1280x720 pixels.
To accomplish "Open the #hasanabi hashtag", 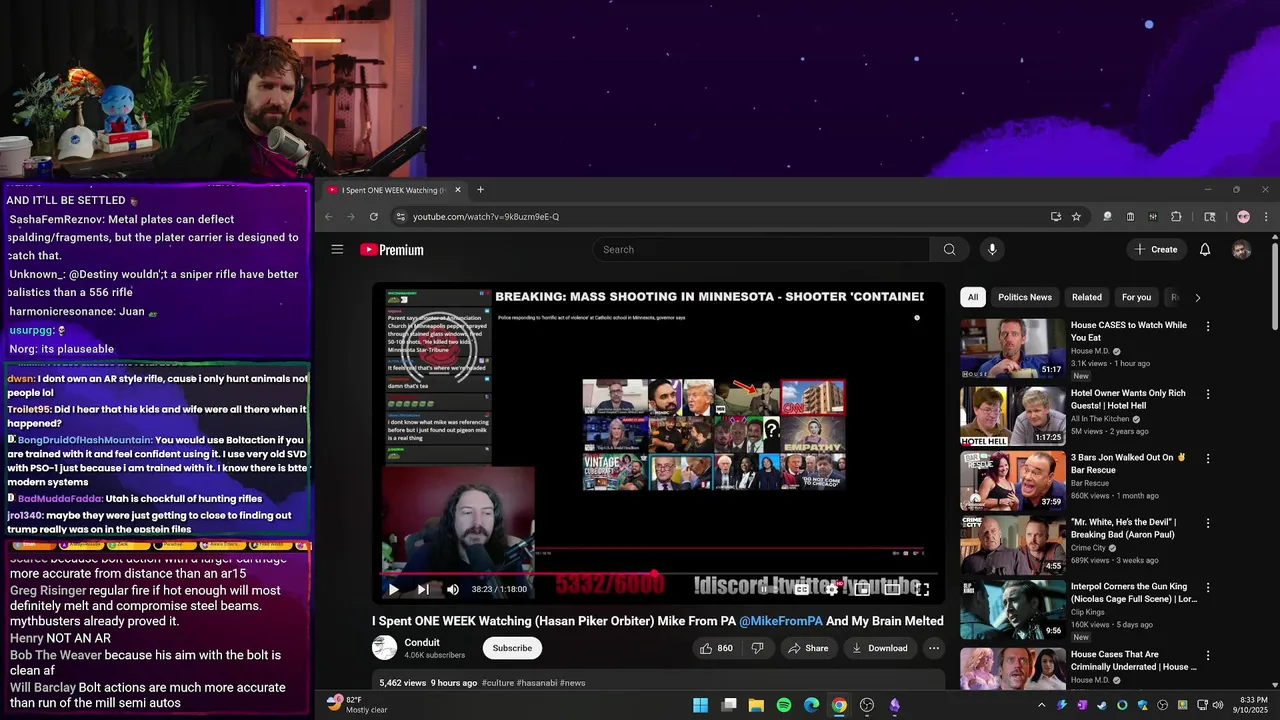I will tap(537, 683).
